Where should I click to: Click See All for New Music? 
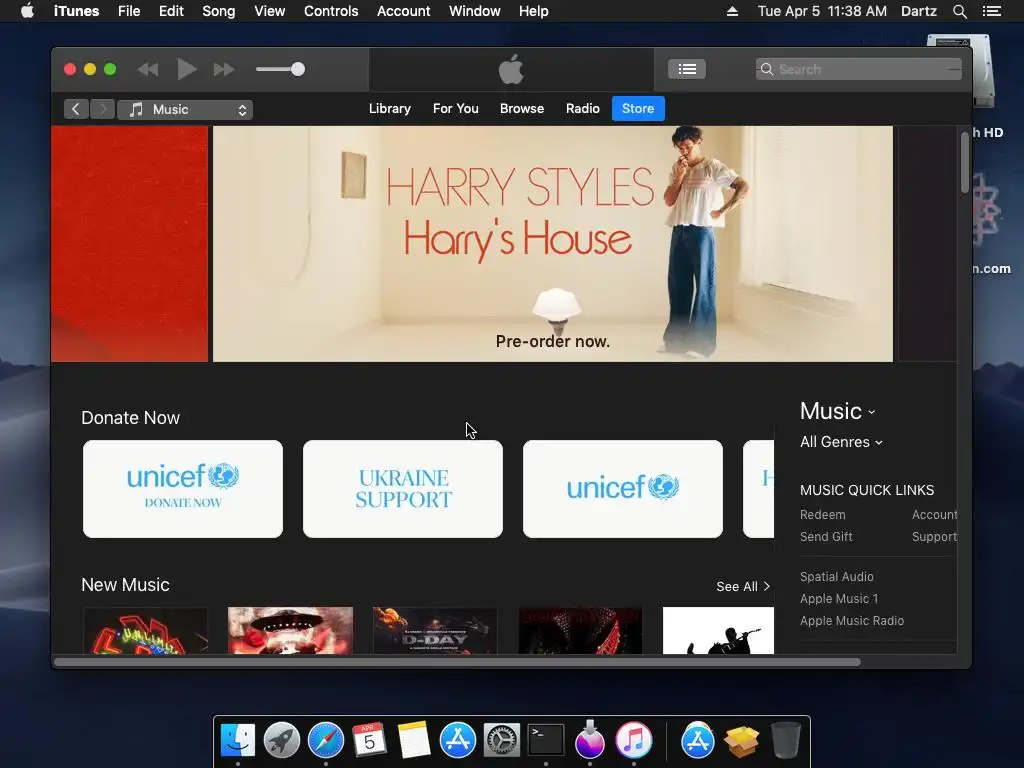[743, 586]
